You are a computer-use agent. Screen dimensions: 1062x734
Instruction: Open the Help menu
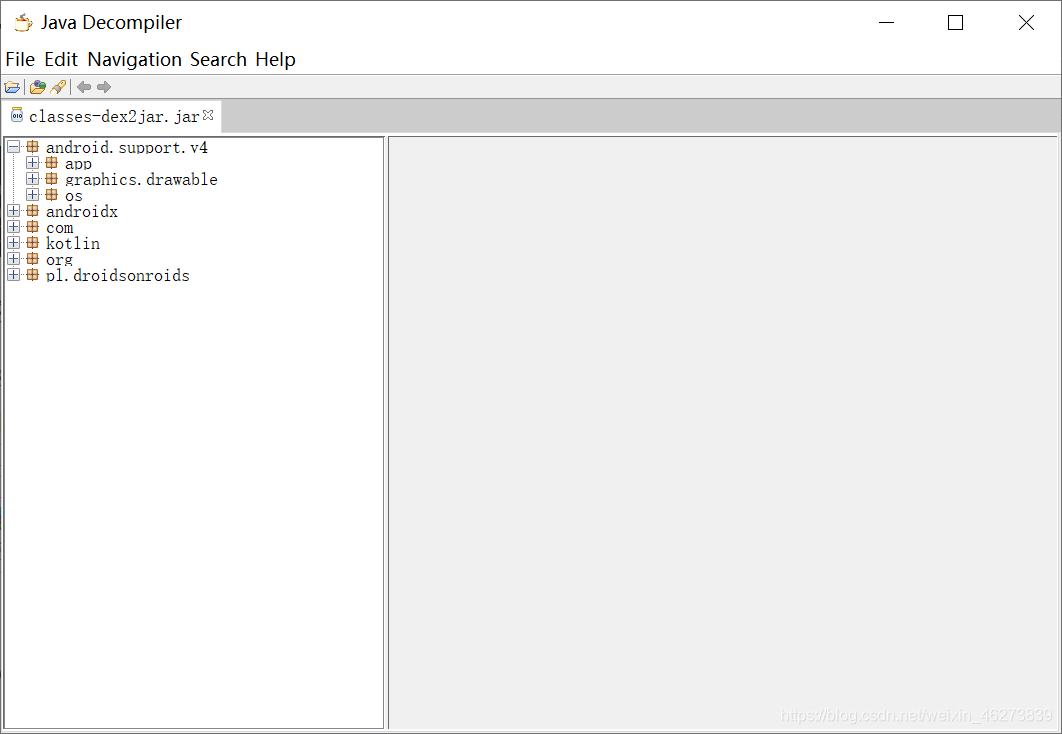pos(275,60)
